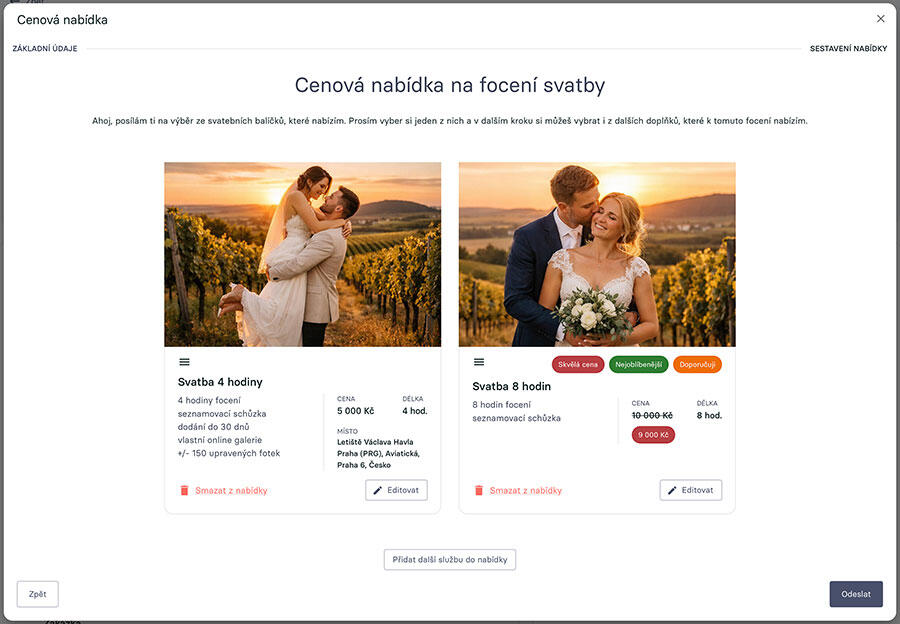Click the Nejoblíbenější green badge

pos(639,364)
